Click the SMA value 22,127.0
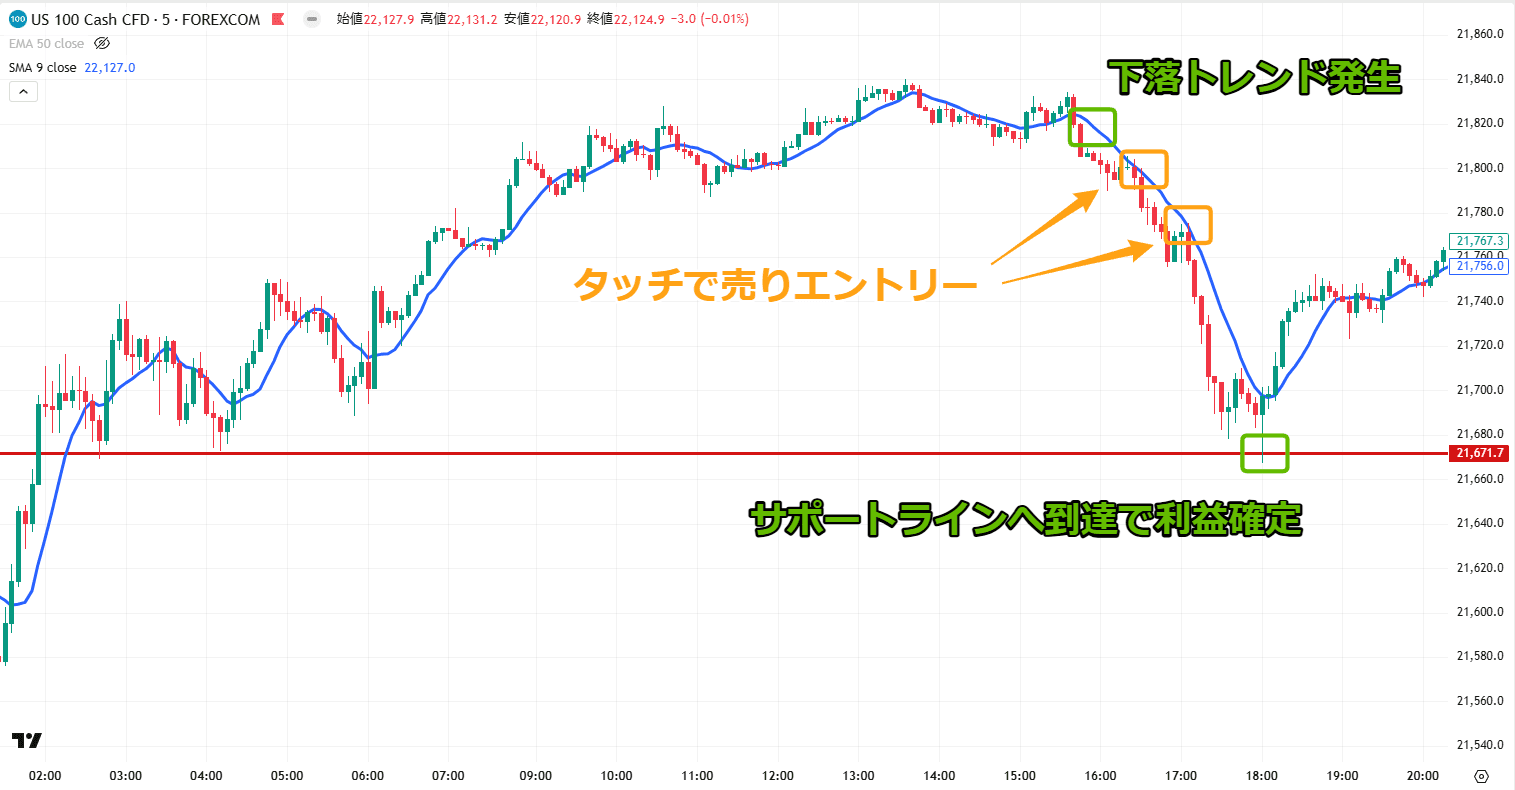The height and width of the screenshot is (790, 1515). (x=110, y=67)
